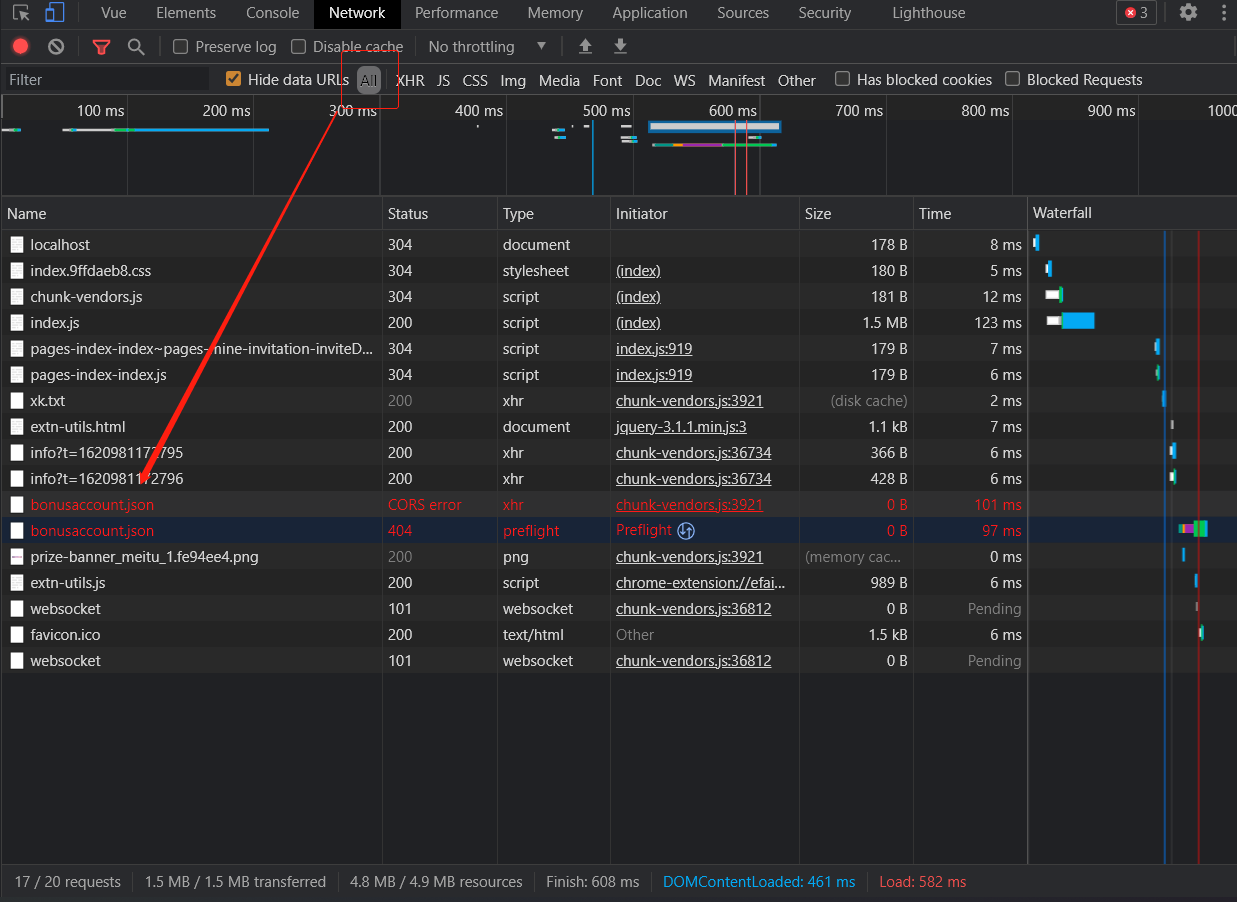
Task: Sort by the Size column header
Action: click(855, 213)
